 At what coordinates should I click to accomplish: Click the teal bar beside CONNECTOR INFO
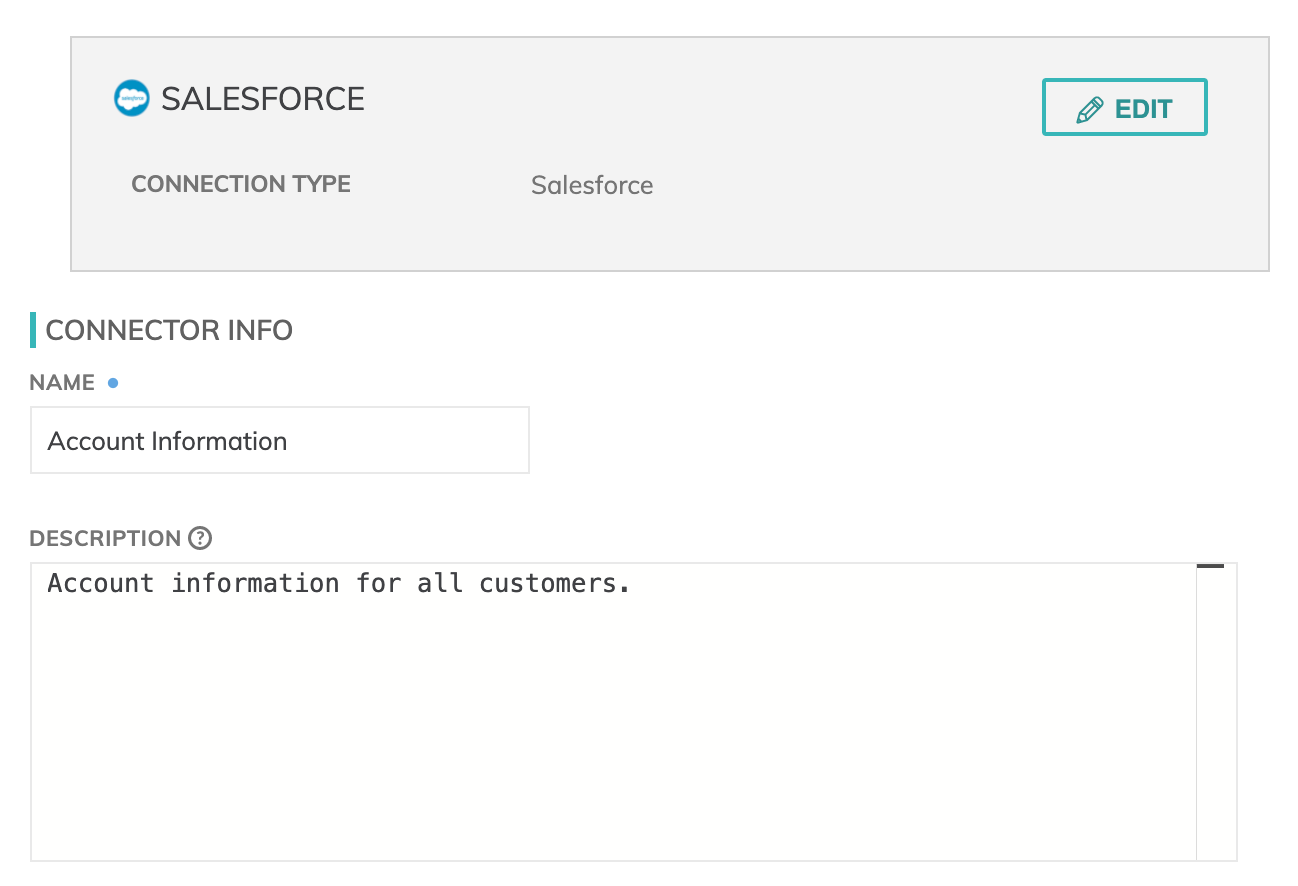[33, 330]
